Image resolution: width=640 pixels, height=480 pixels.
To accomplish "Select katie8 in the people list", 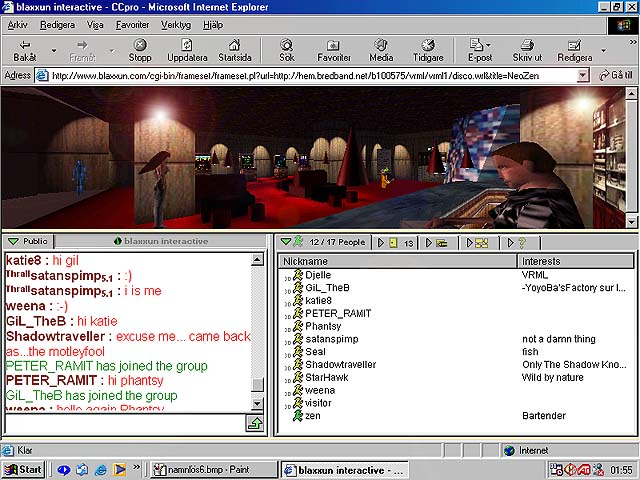I will point(318,300).
